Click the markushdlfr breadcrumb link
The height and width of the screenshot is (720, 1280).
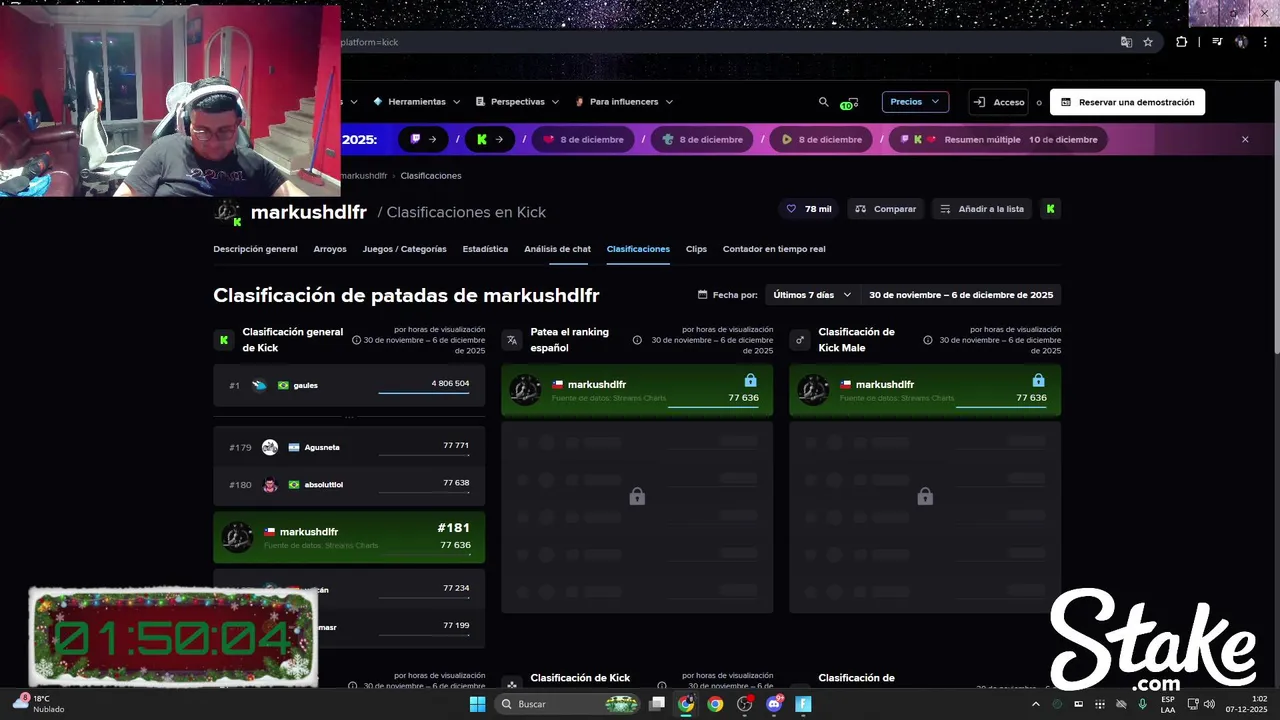[x=363, y=176]
